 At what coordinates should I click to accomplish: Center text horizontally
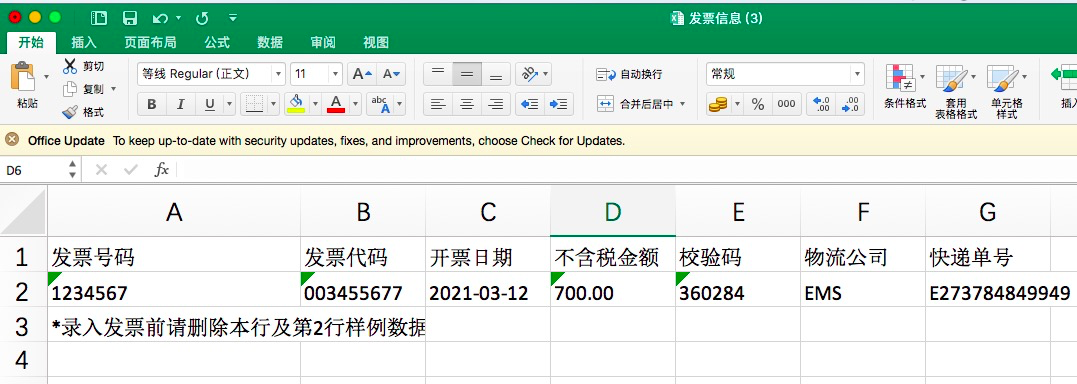[467, 104]
